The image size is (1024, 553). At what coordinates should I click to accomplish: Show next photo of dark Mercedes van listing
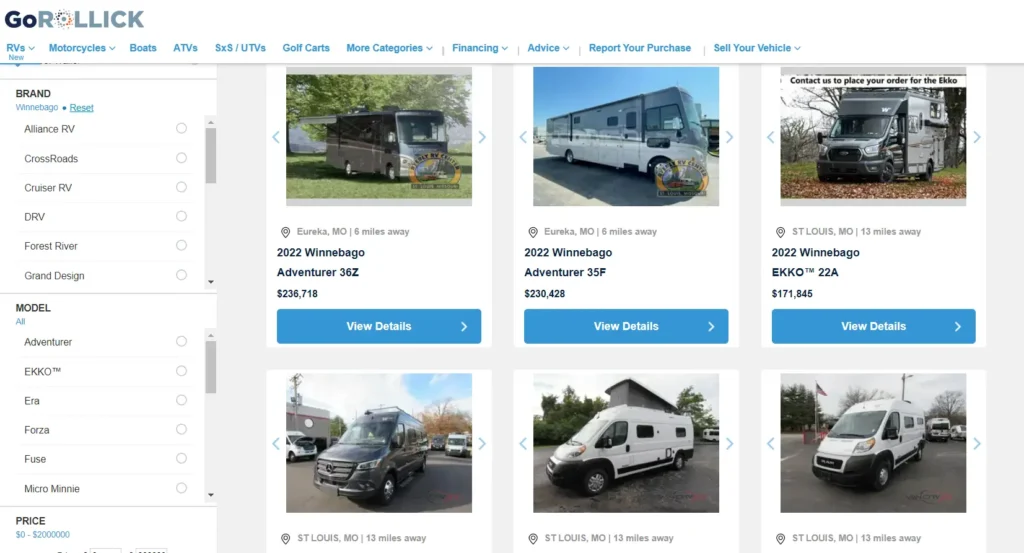point(482,443)
